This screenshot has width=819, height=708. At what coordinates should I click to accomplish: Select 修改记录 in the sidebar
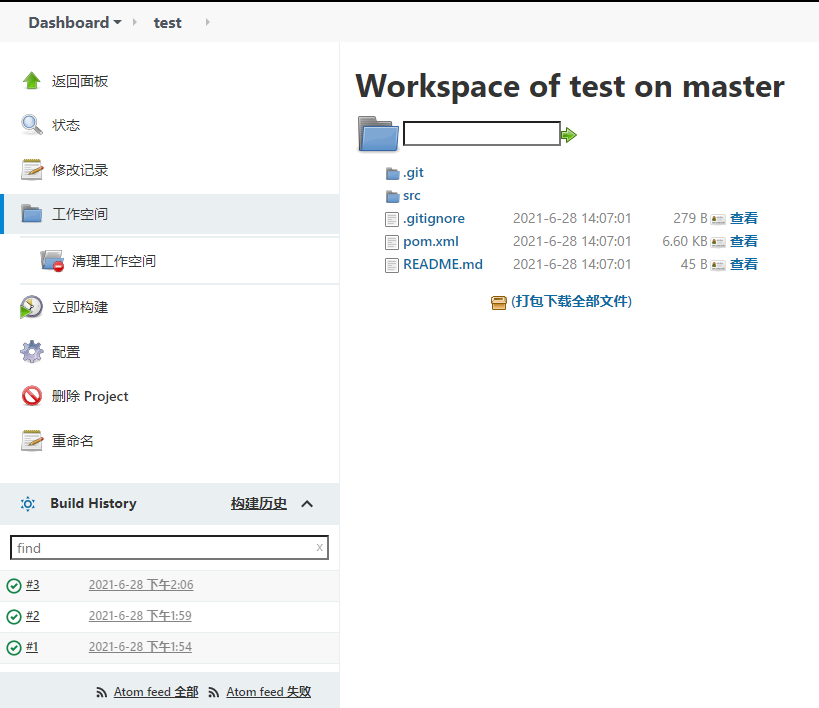(79, 170)
